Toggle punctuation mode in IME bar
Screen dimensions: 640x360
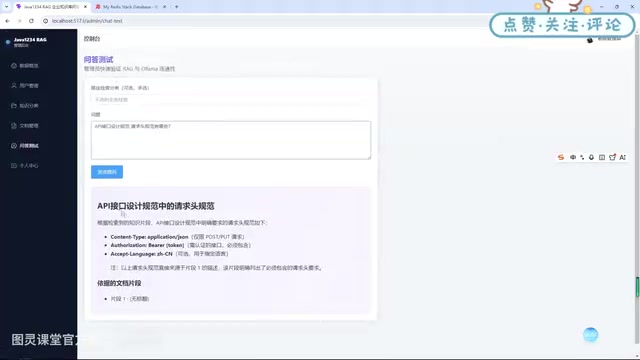click(x=582, y=158)
